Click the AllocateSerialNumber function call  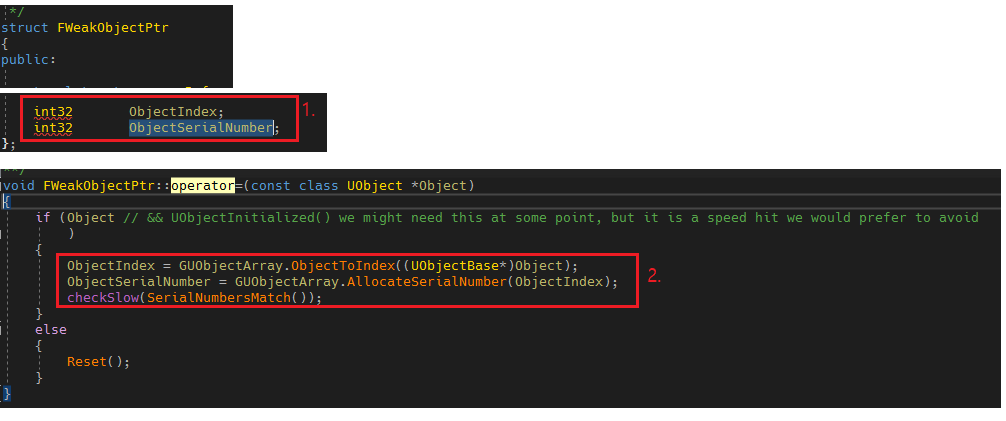[x=427, y=282]
